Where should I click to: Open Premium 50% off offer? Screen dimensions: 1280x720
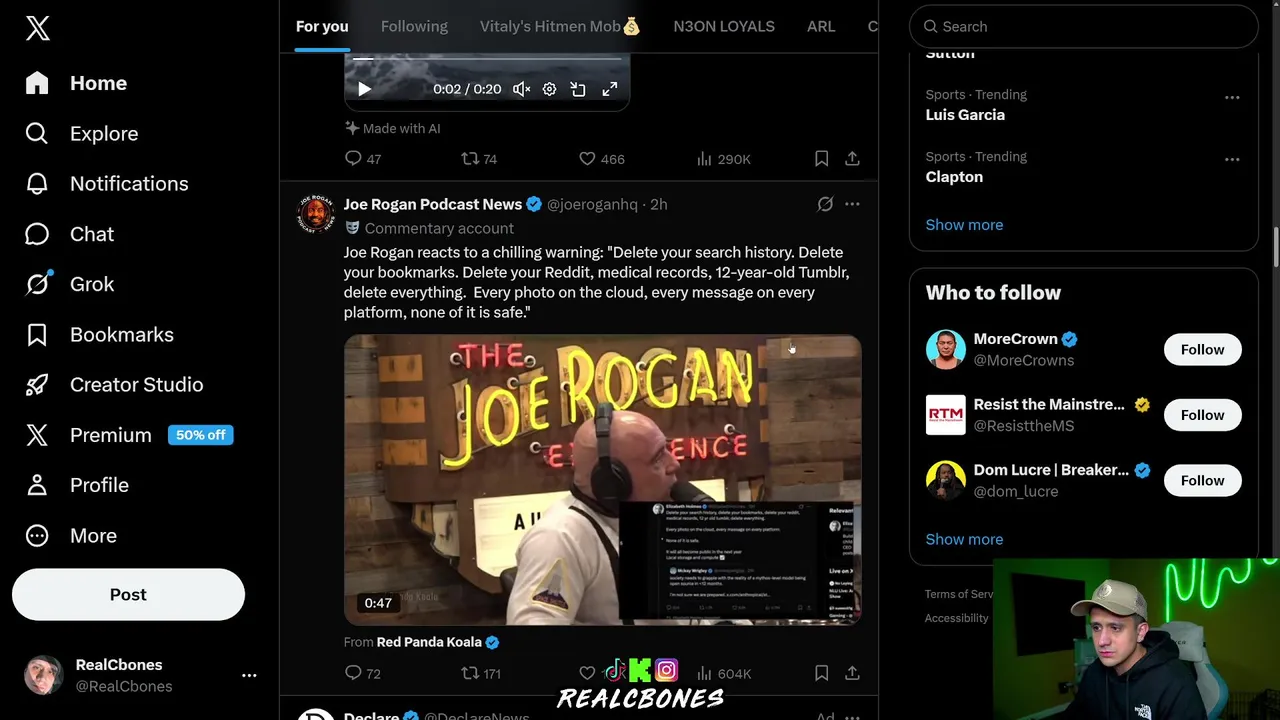pos(129,435)
